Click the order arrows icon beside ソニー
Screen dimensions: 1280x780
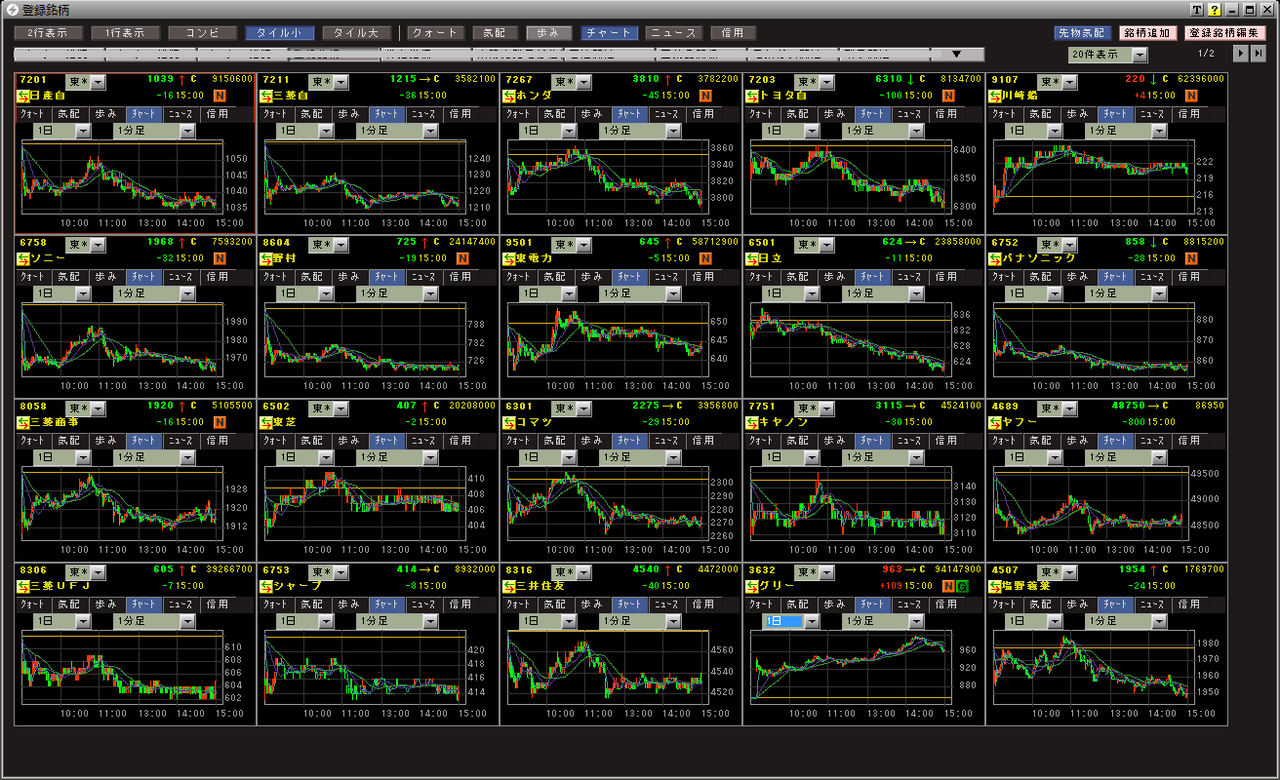[24, 258]
